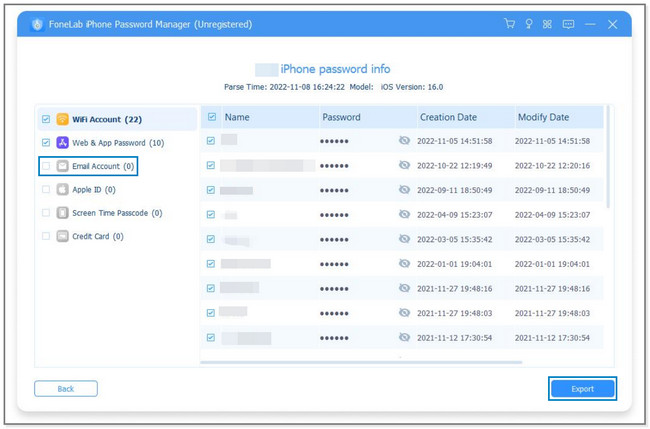Click the masked password in first row
The width and height of the screenshot is (650, 429).
334,141
